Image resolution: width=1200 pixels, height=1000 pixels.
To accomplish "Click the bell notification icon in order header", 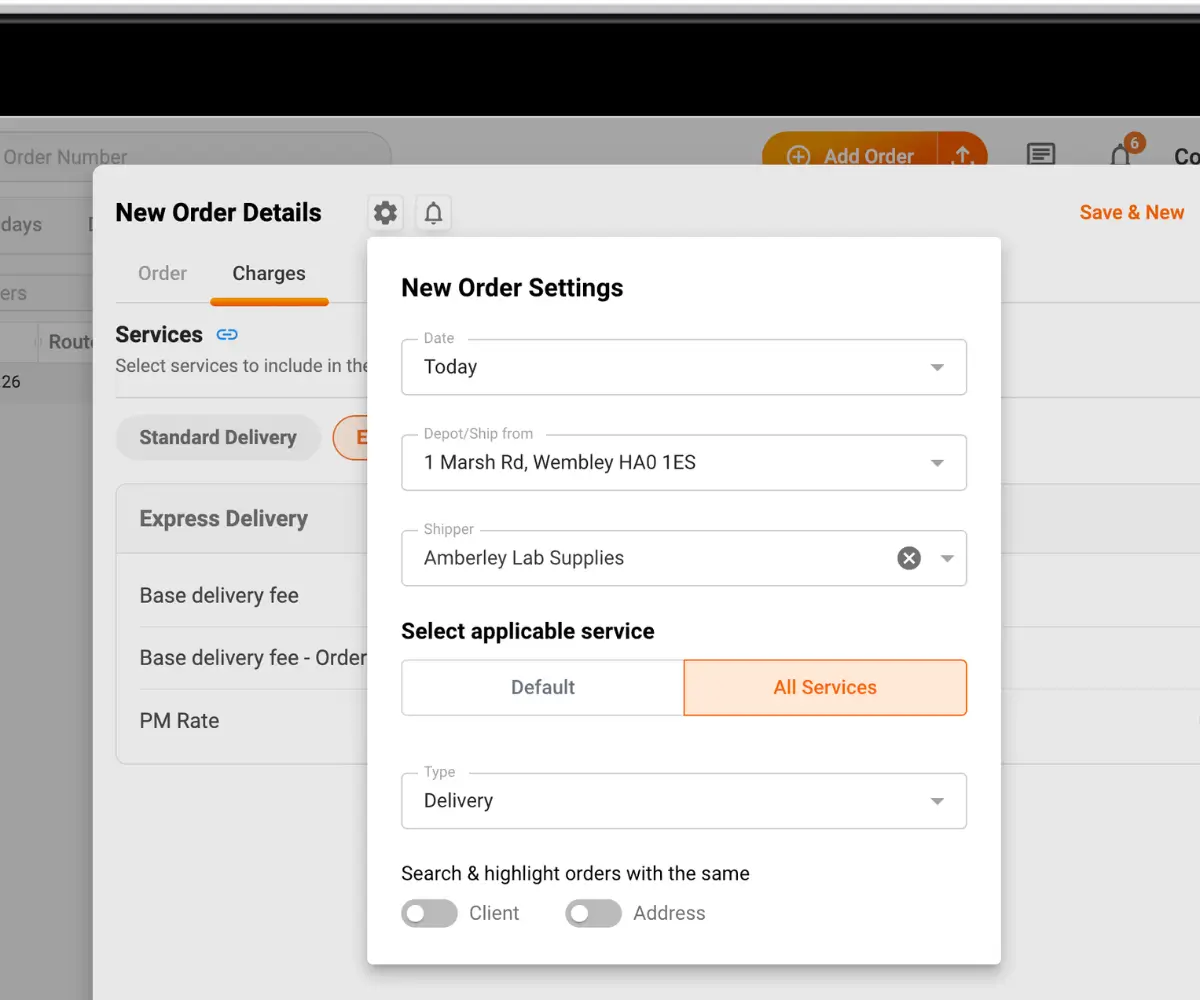I will click(x=433, y=213).
